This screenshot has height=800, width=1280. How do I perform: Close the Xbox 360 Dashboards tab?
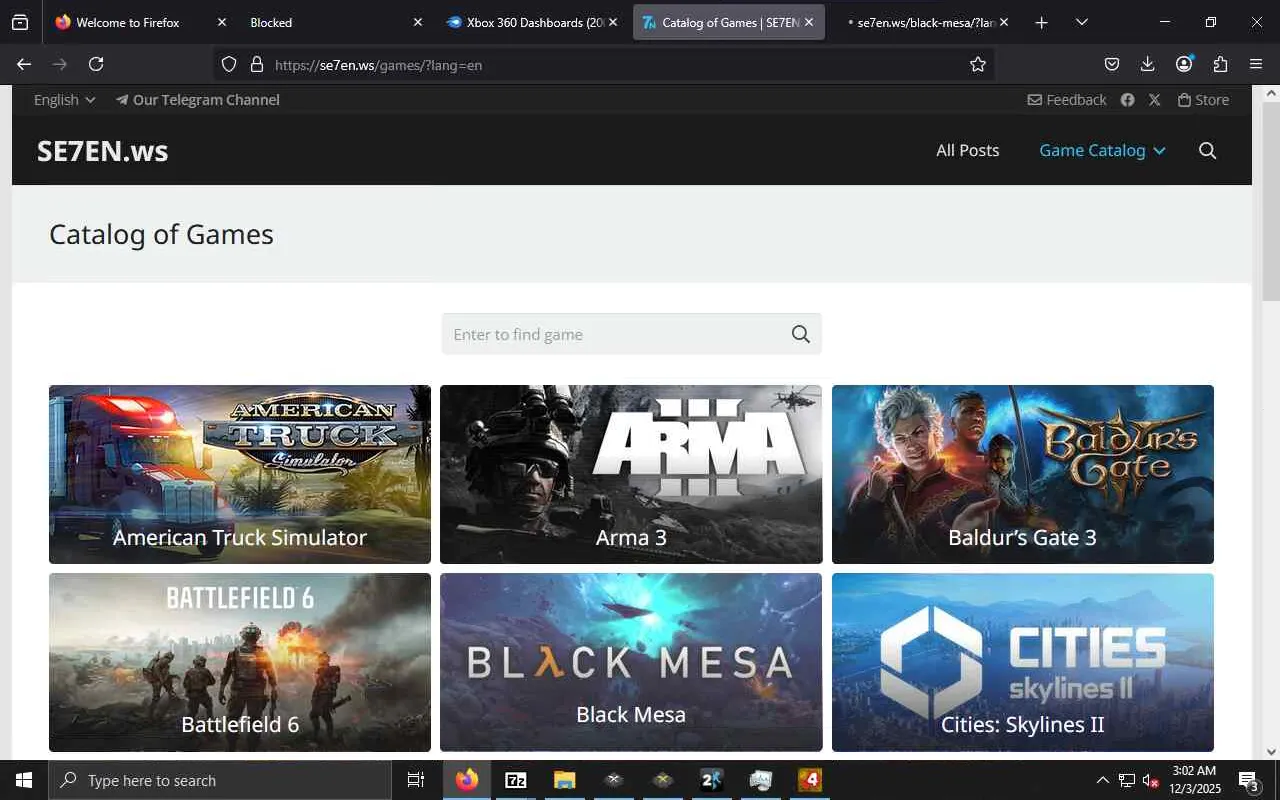coord(613,22)
